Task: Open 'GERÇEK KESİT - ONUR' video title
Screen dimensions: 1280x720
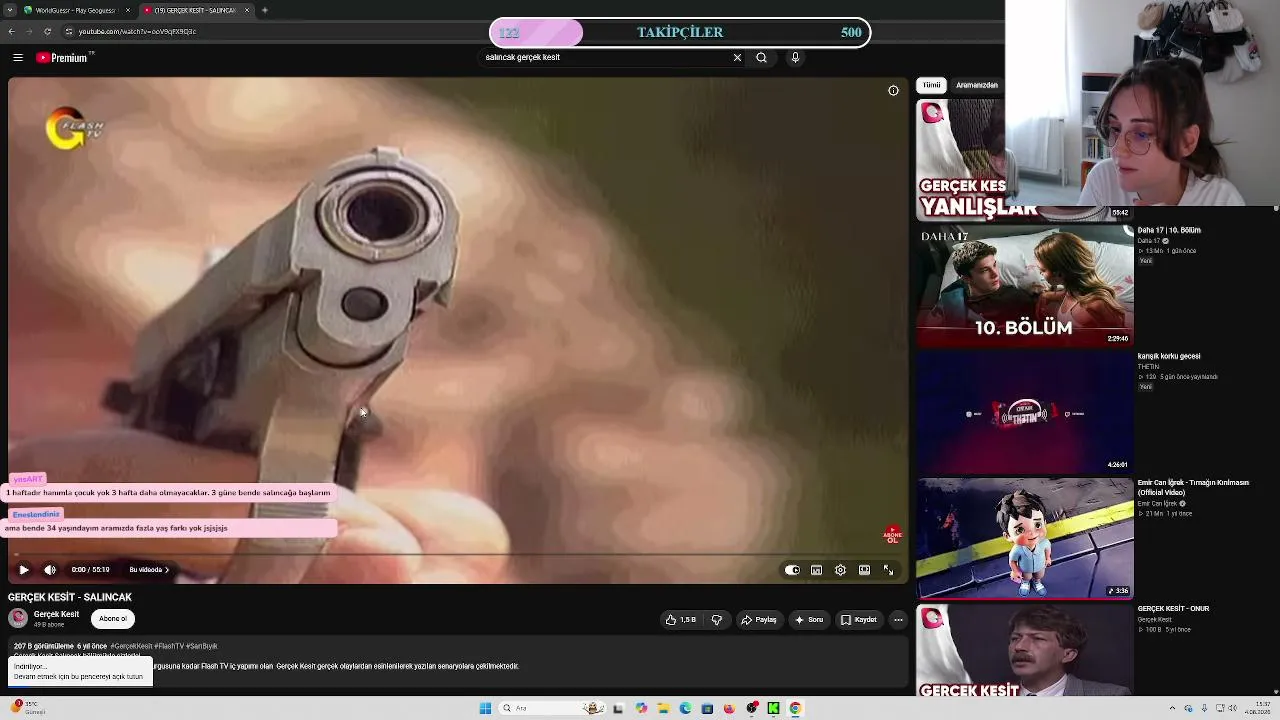Action: click(1174, 608)
